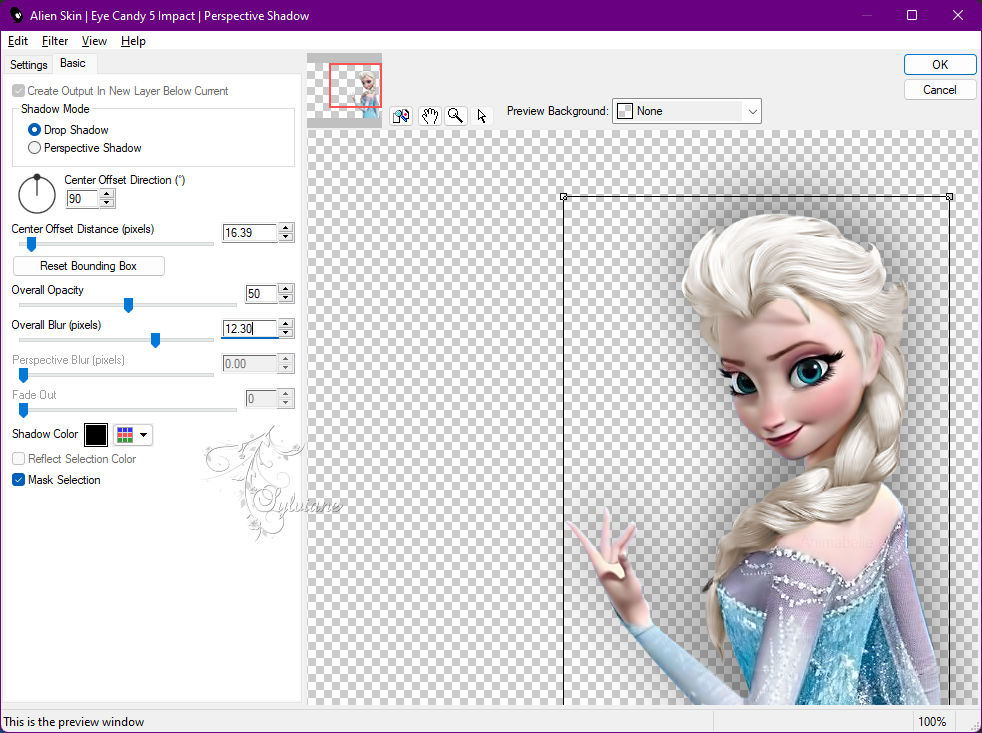Click the Center Offset Distance input field
Screen dimensions: 982x733
[249, 232]
